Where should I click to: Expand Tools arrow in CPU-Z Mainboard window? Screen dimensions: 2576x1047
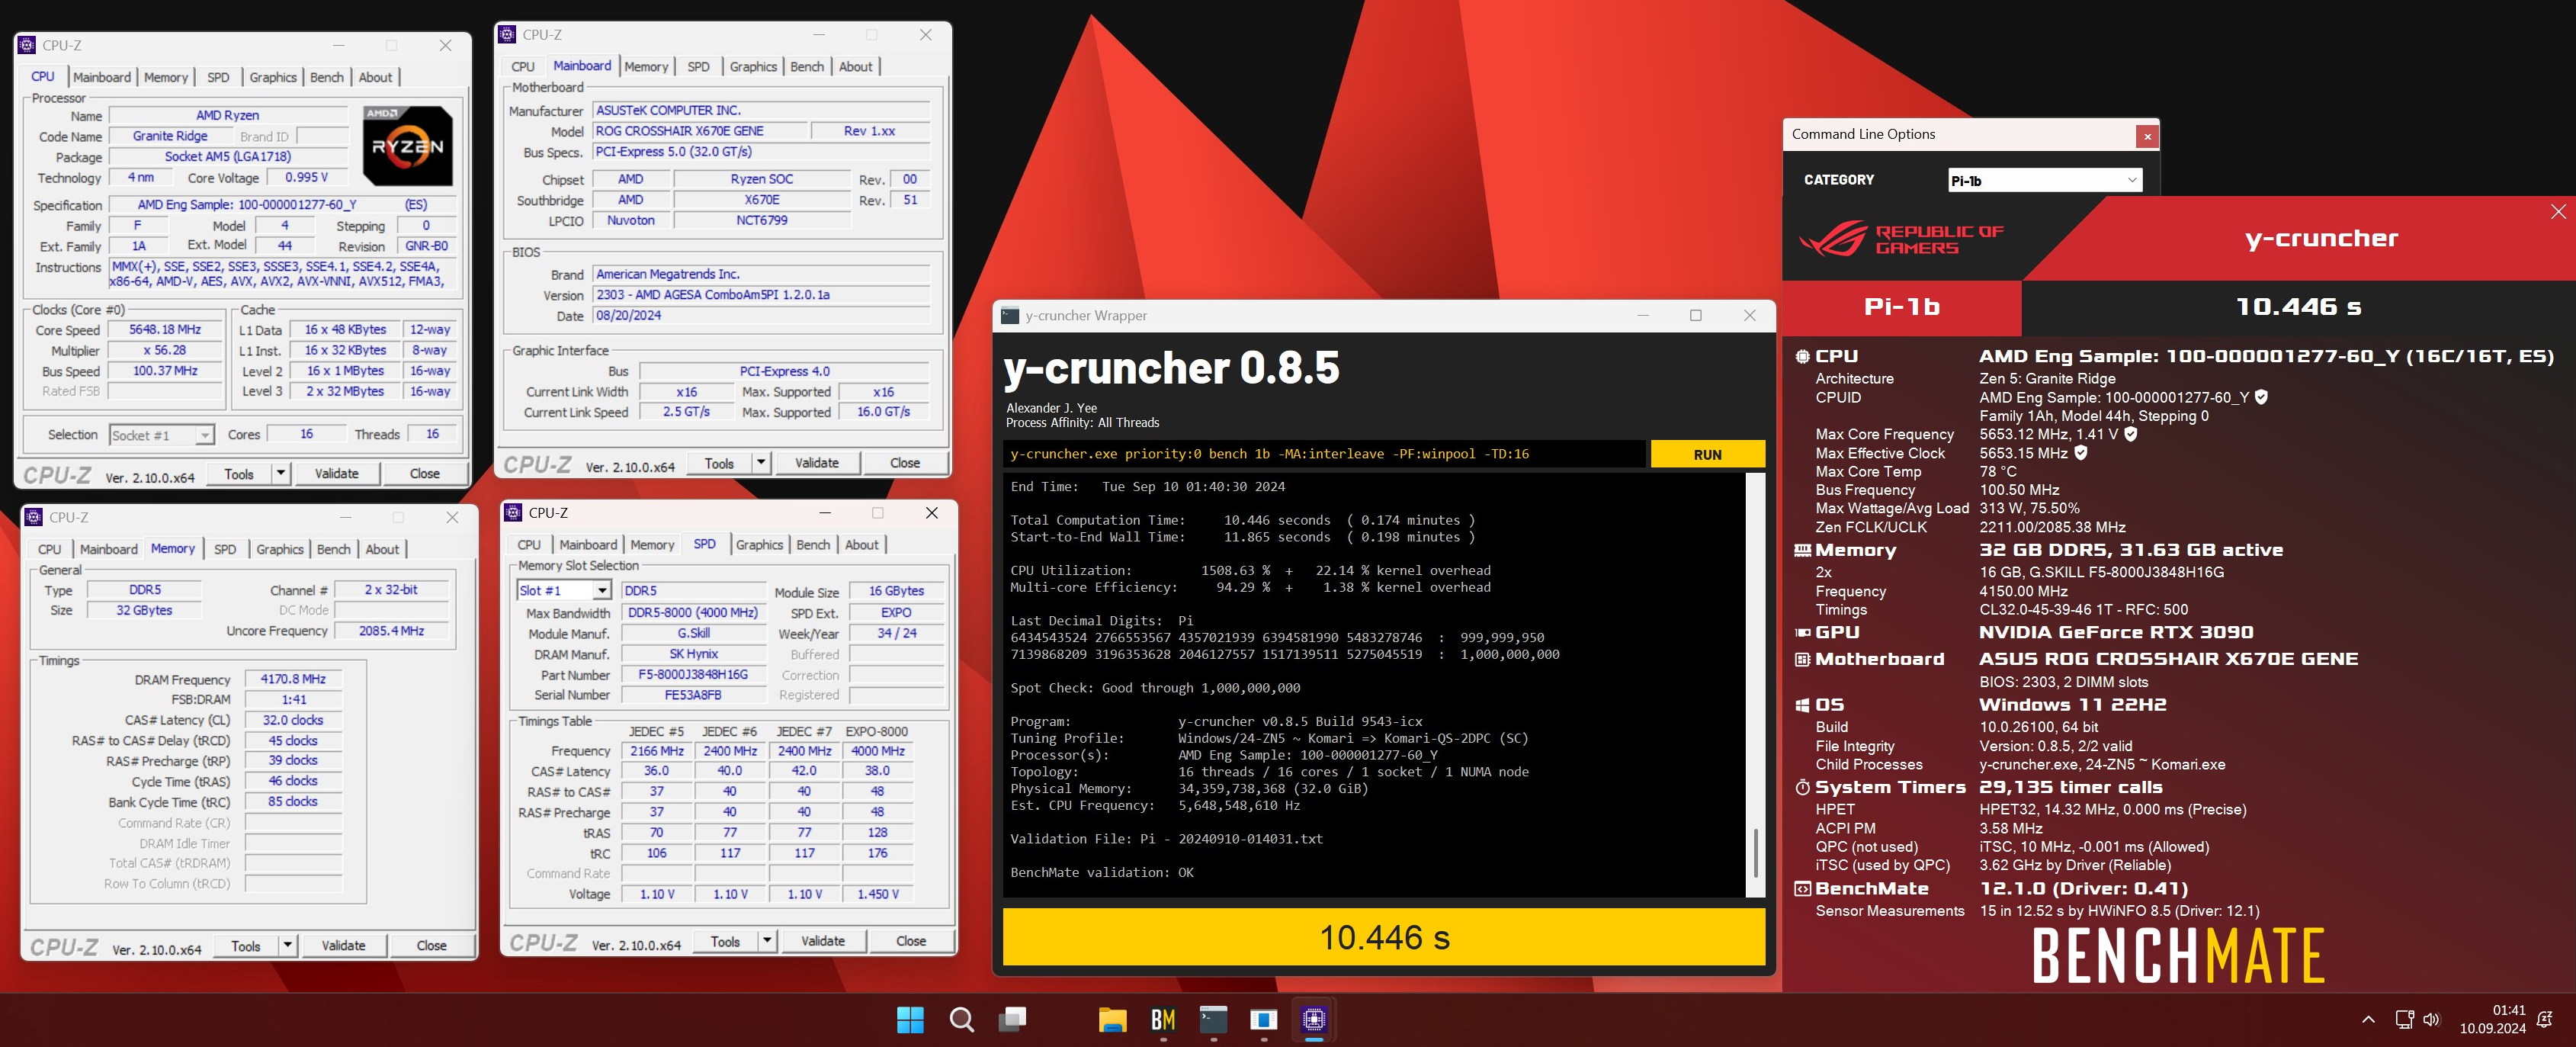(761, 462)
